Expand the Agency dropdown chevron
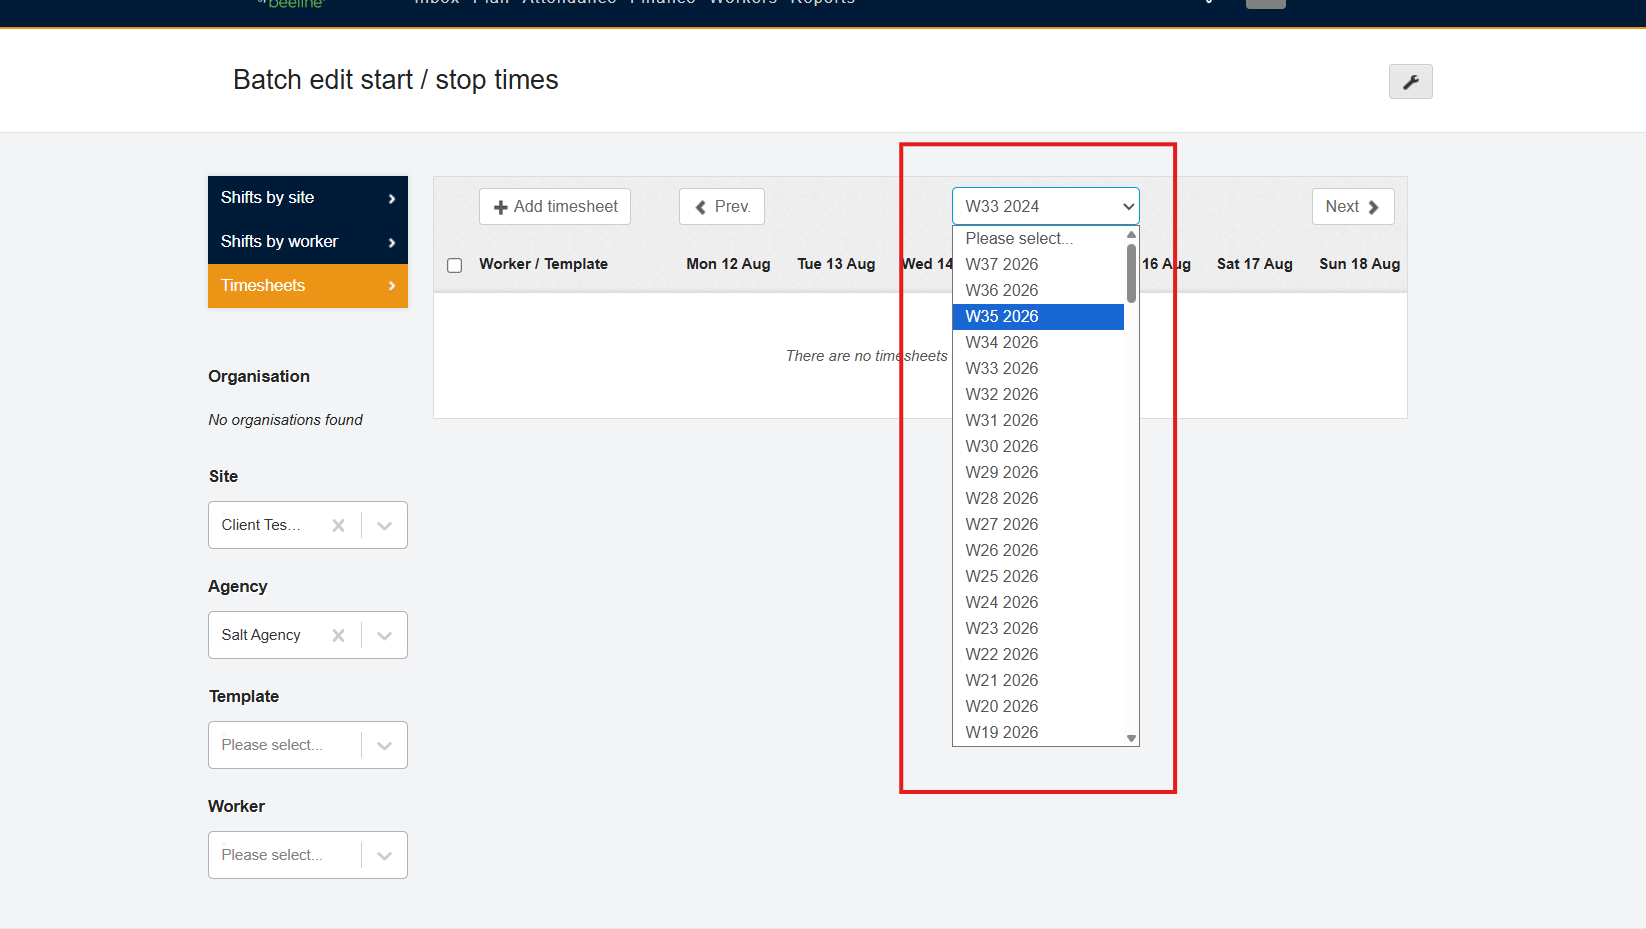The width and height of the screenshot is (1646, 929). click(x=384, y=635)
